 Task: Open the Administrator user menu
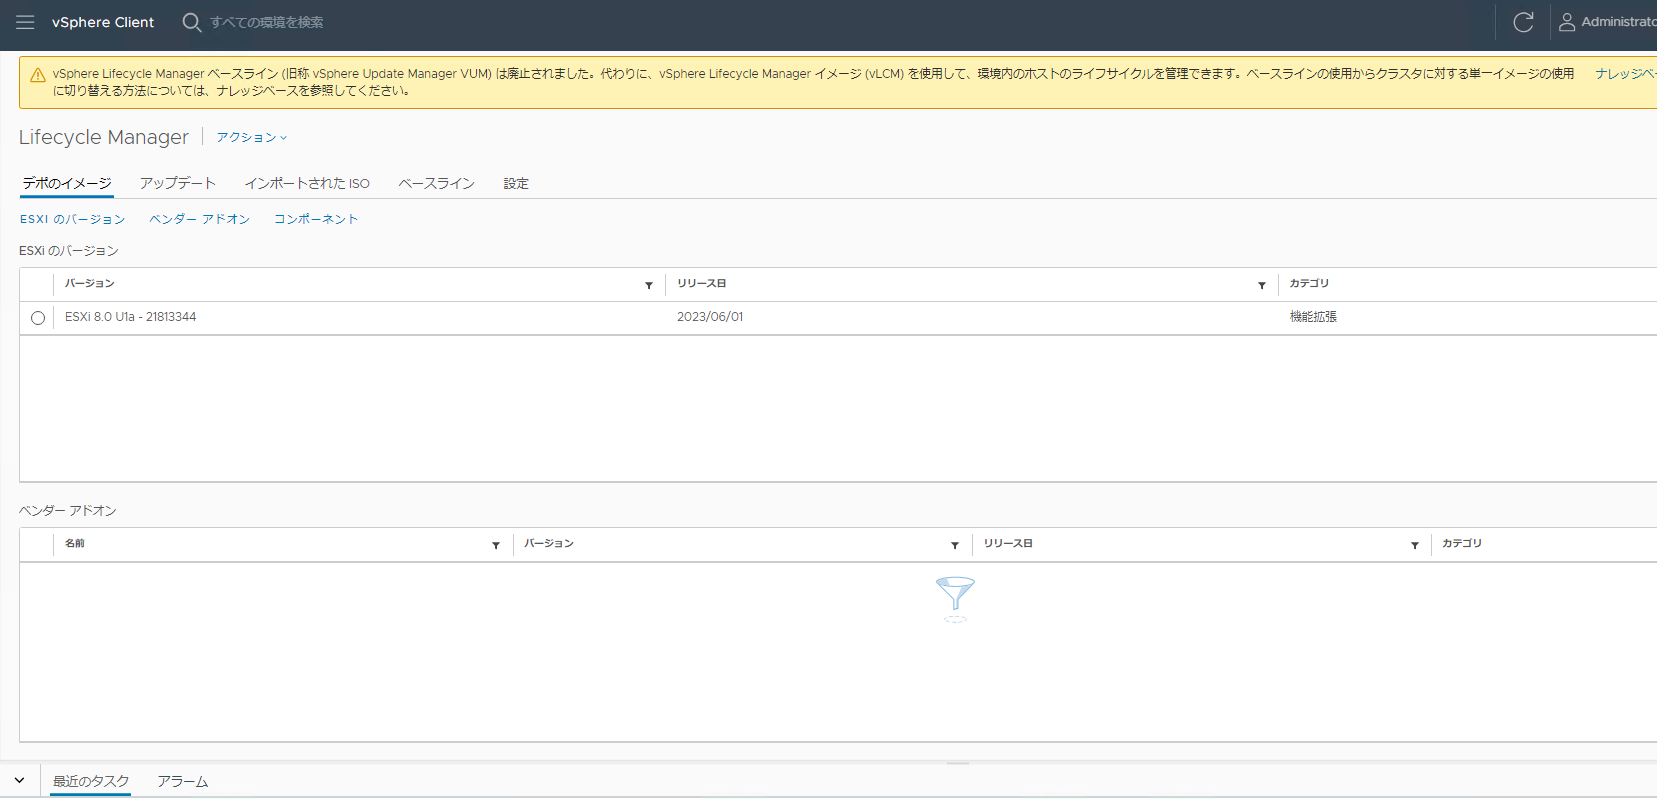coord(1607,22)
